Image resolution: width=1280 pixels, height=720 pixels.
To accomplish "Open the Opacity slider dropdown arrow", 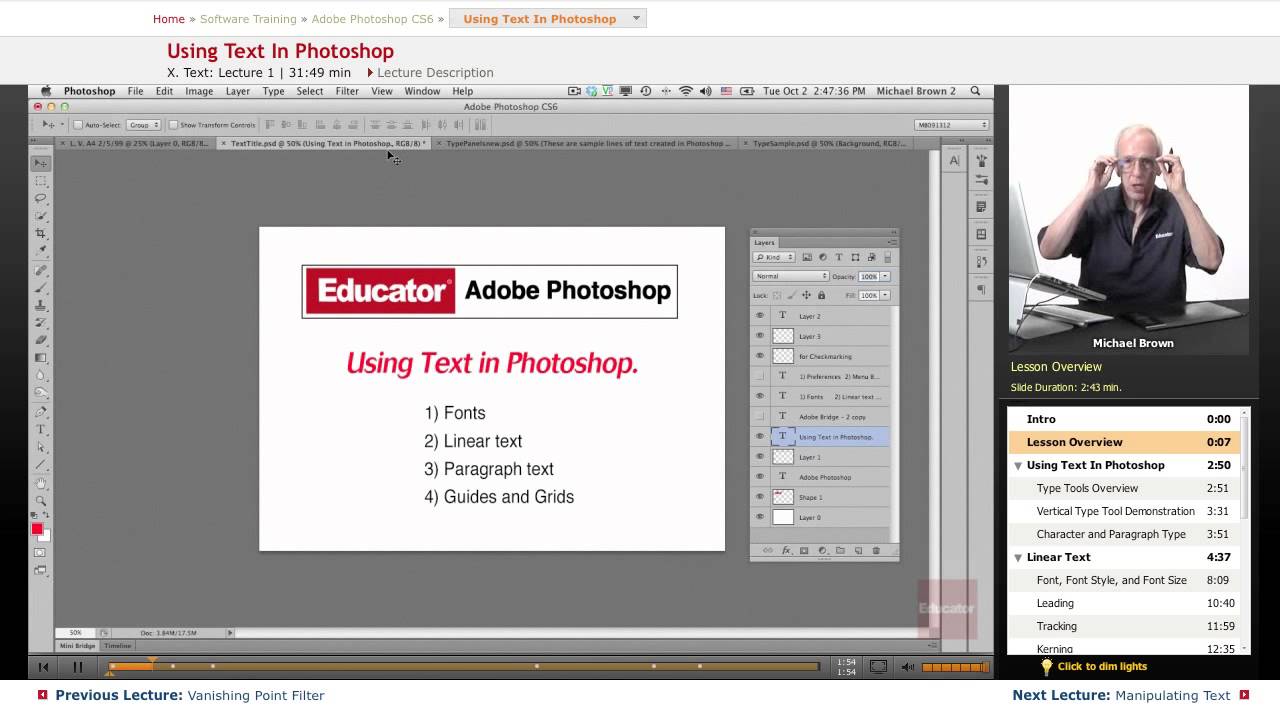I will pyautogui.click(x=885, y=276).
